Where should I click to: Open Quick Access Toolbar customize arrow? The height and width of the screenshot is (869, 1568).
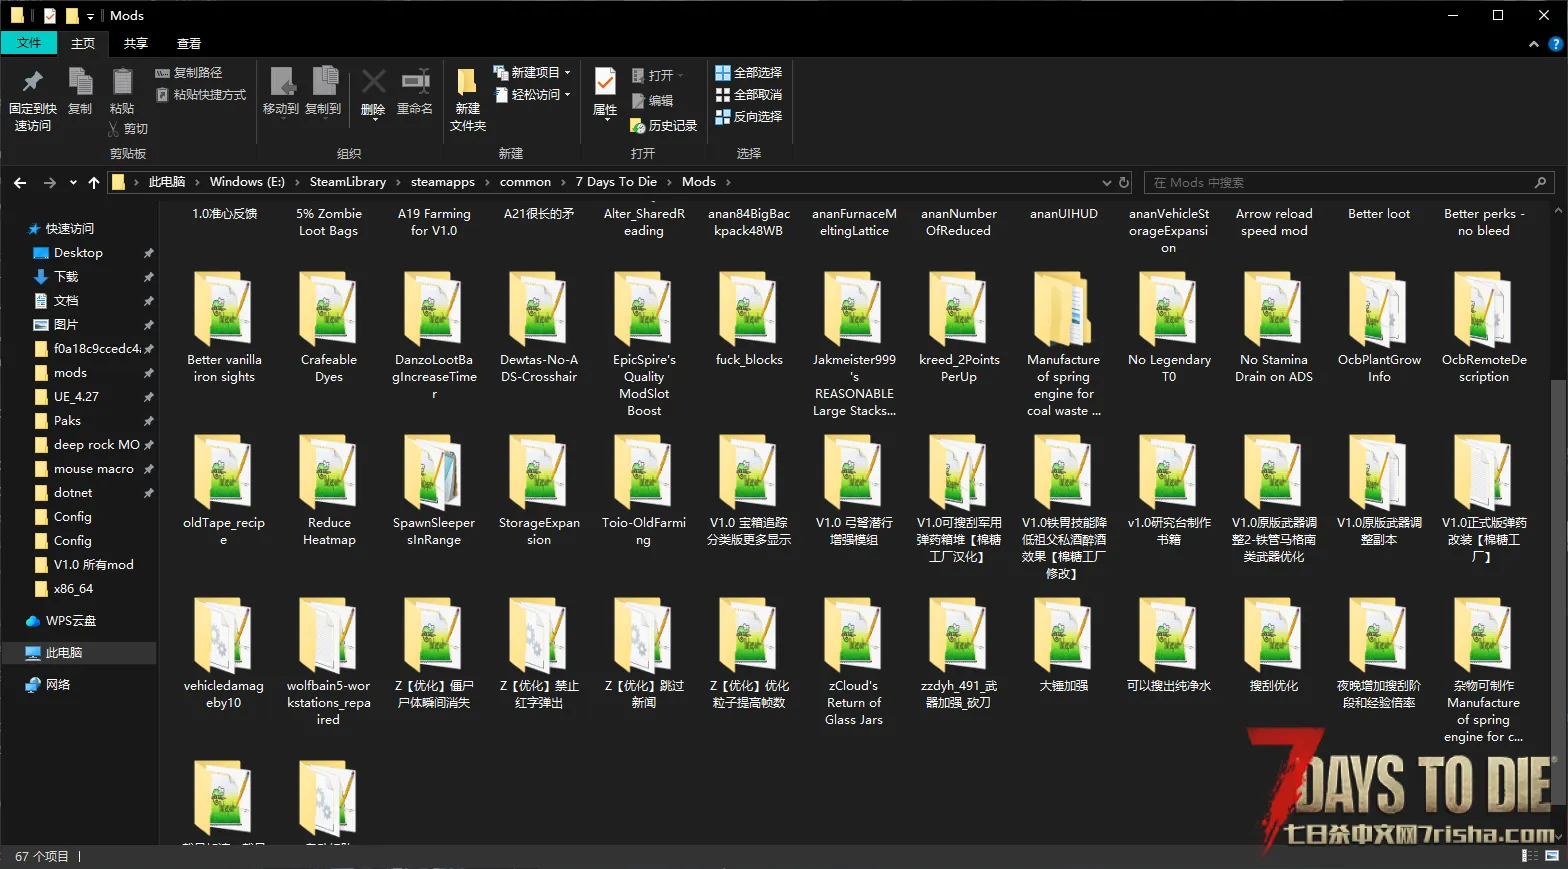point(90,16)
